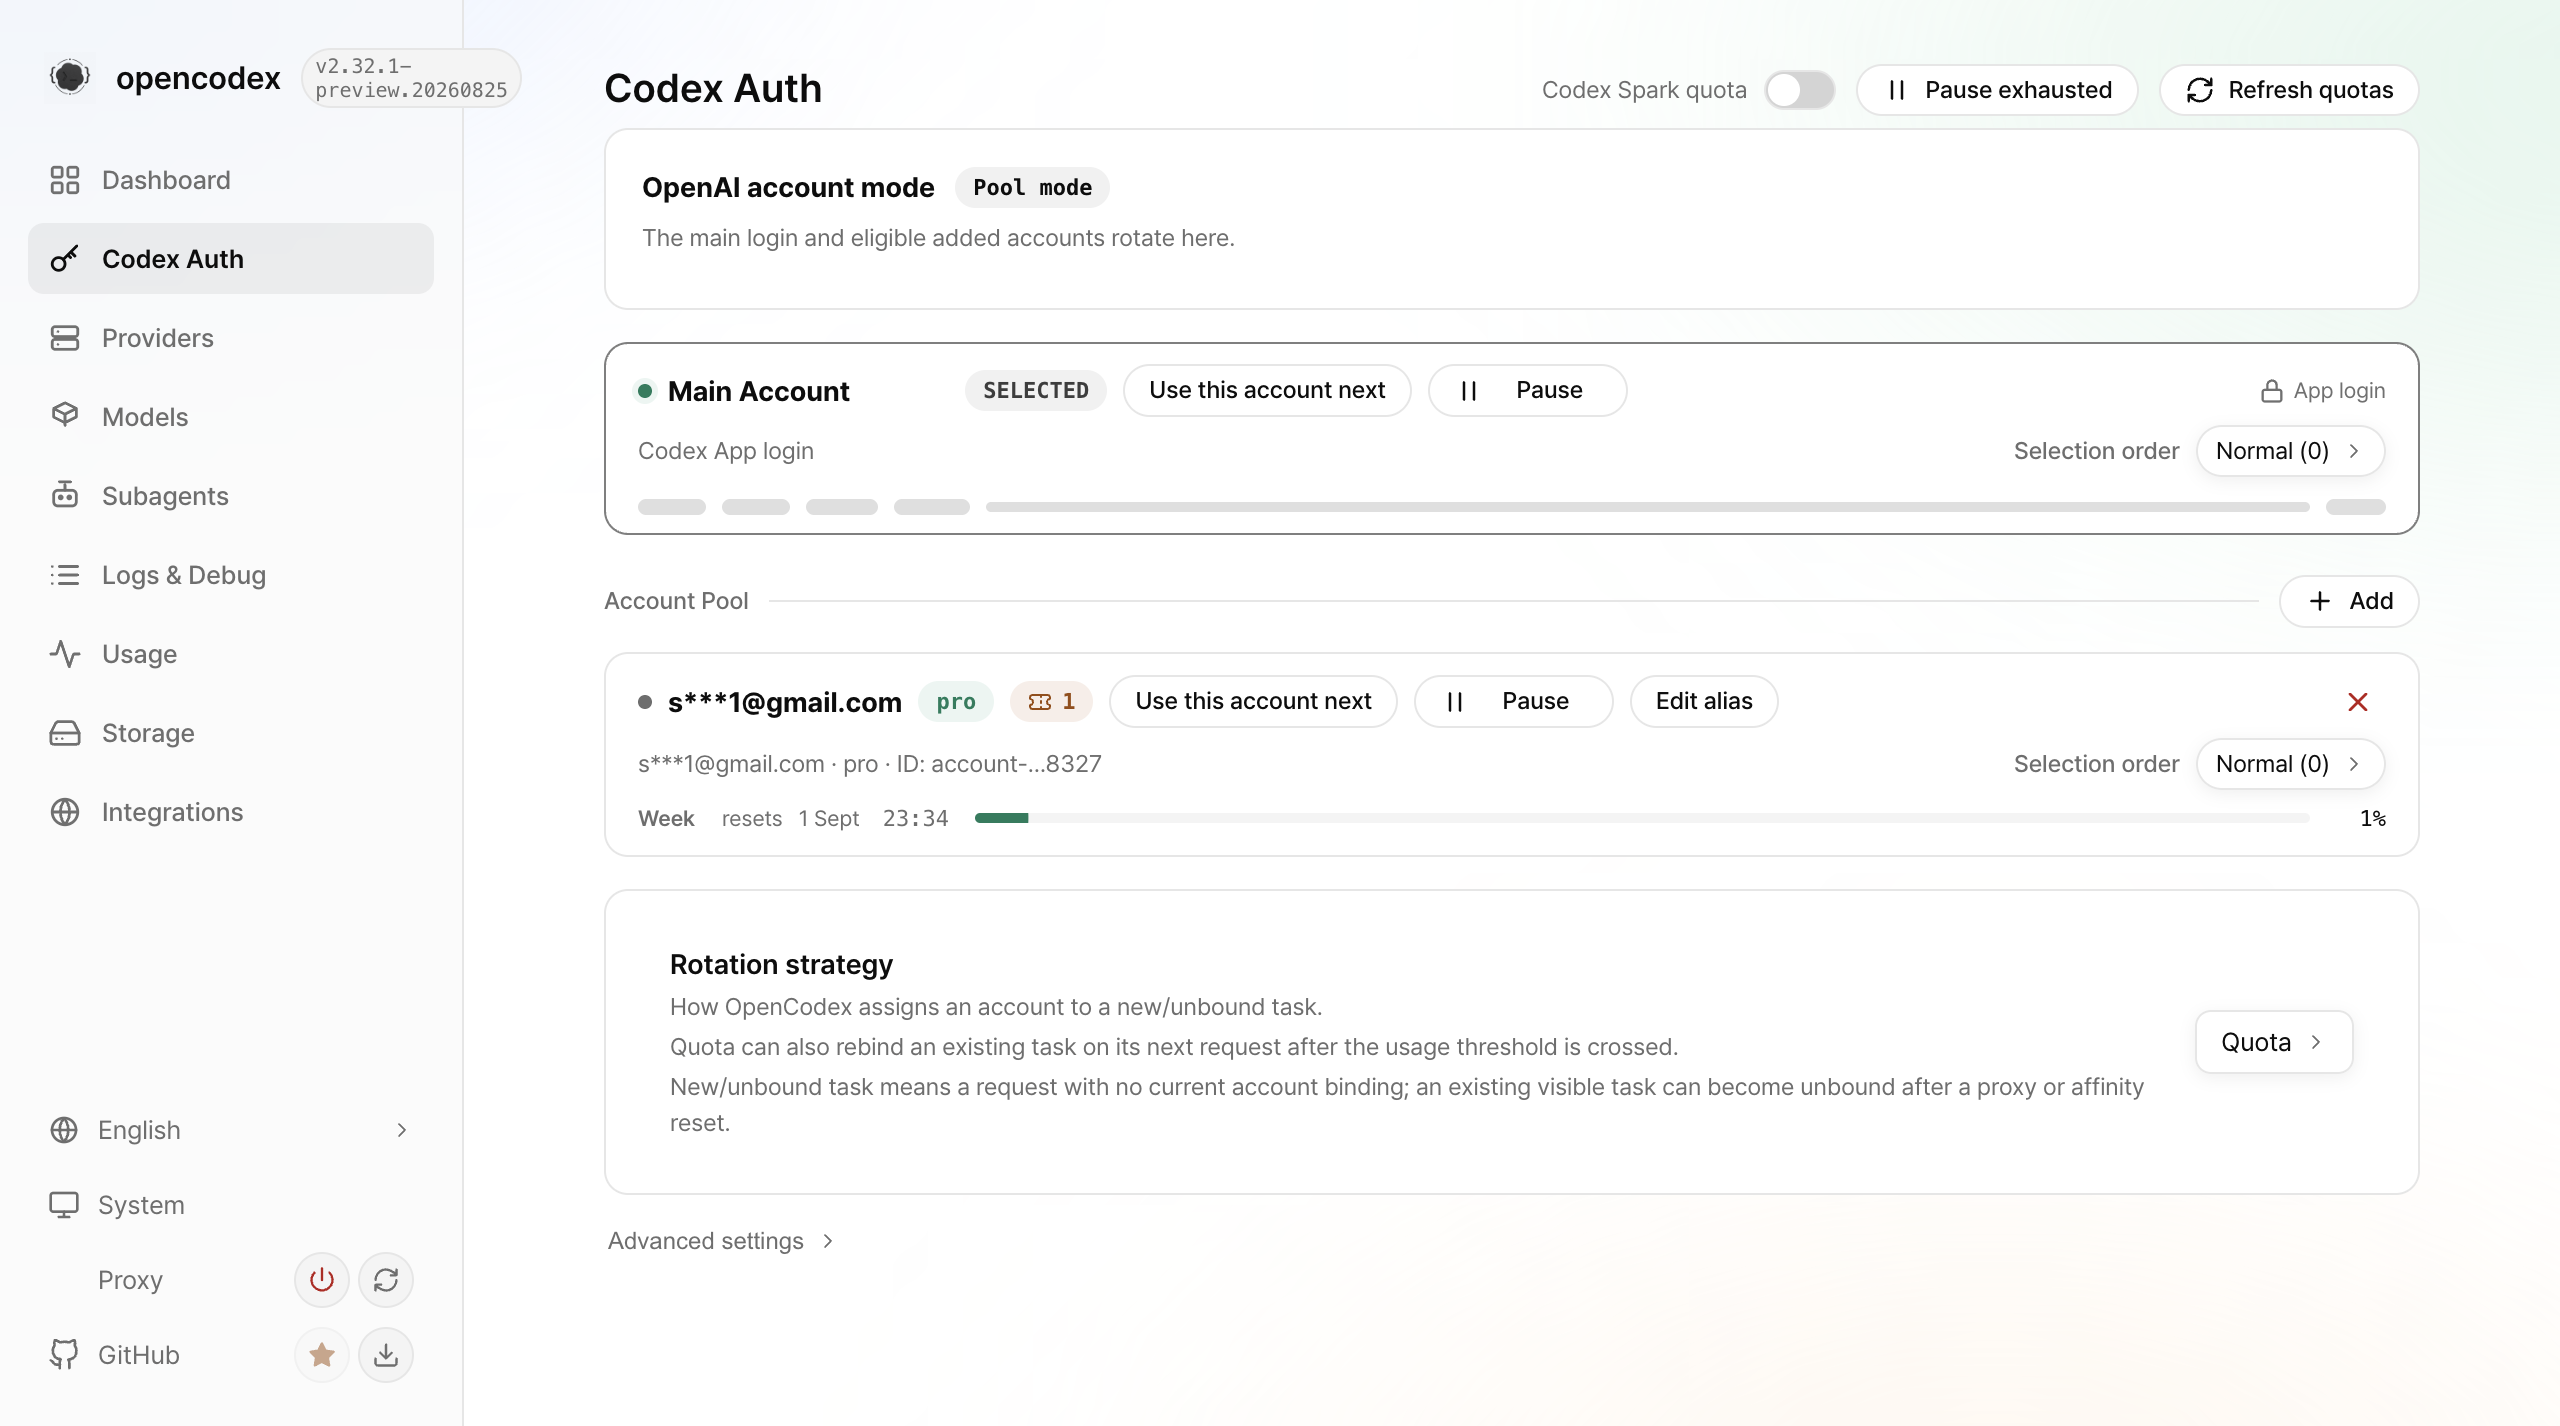Open the Usage page
The image size is (2560, 1426).
pyautogui.click(x=231, y=654)
